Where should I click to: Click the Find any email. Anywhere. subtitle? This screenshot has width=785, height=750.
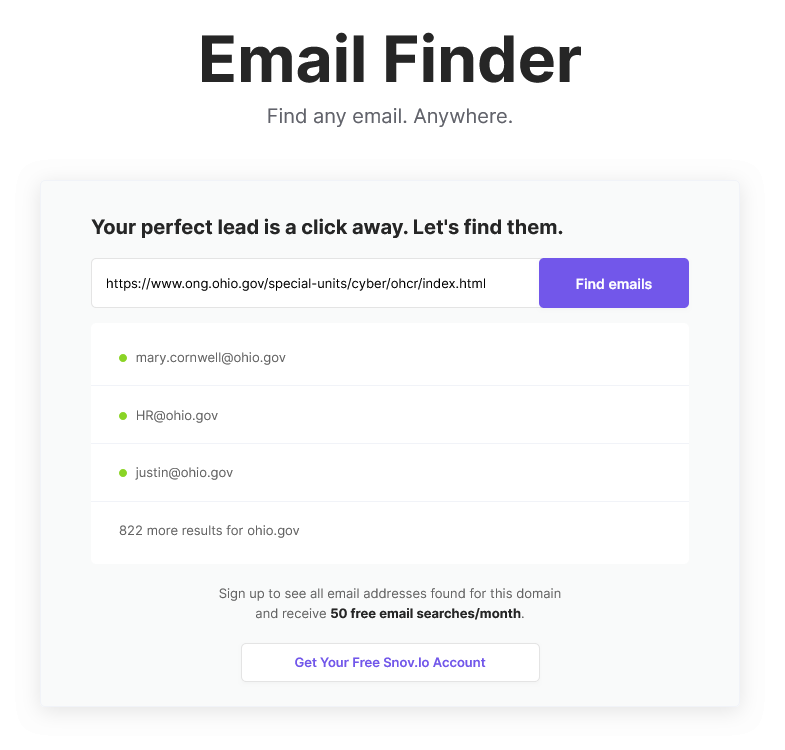coord(390,116)
